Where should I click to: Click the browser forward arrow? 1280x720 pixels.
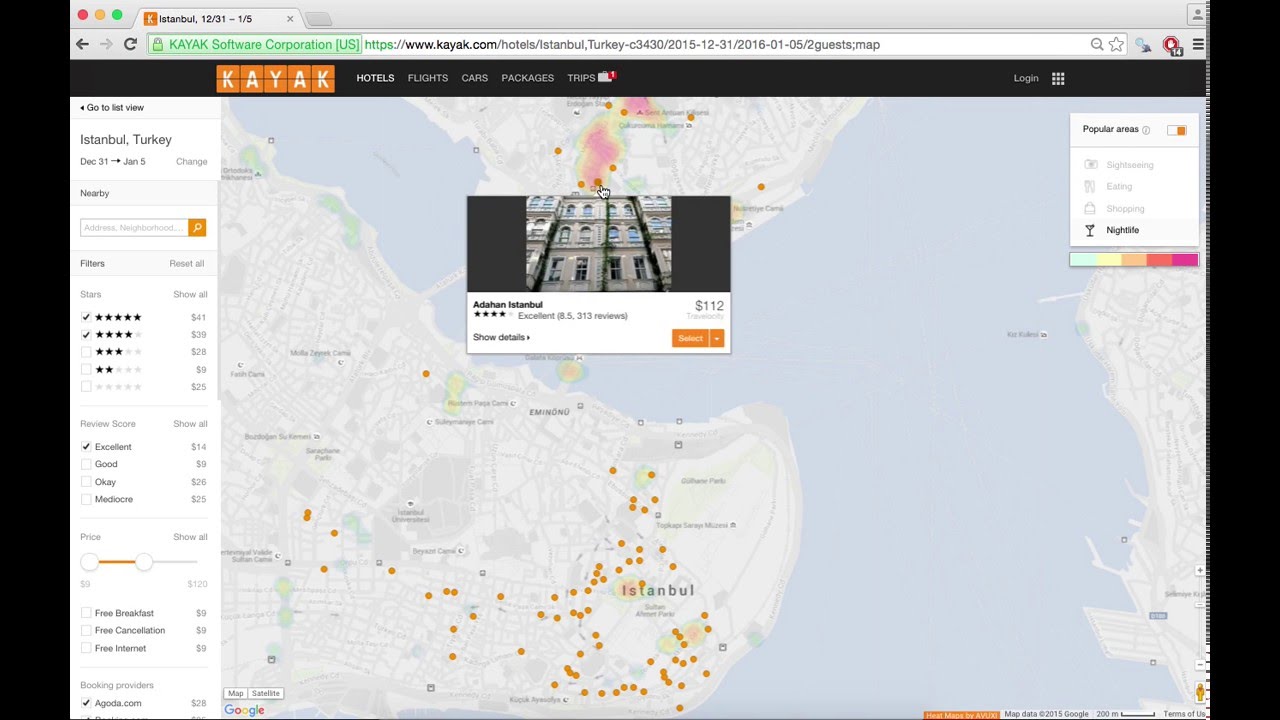pyautogui.click(x=106, y=44)
